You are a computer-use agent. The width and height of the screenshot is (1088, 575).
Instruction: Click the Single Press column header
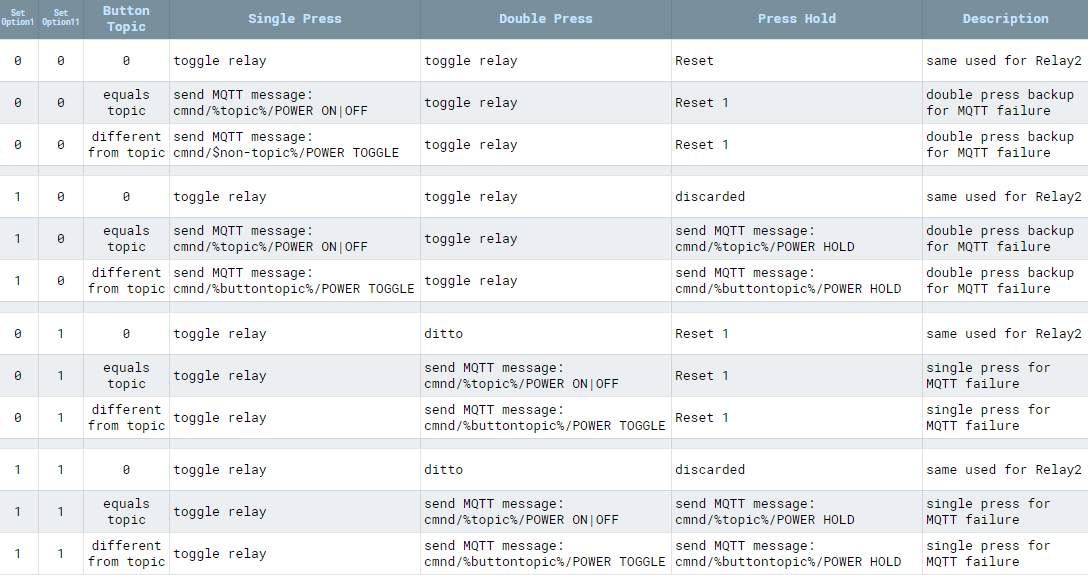pos(294,19)
